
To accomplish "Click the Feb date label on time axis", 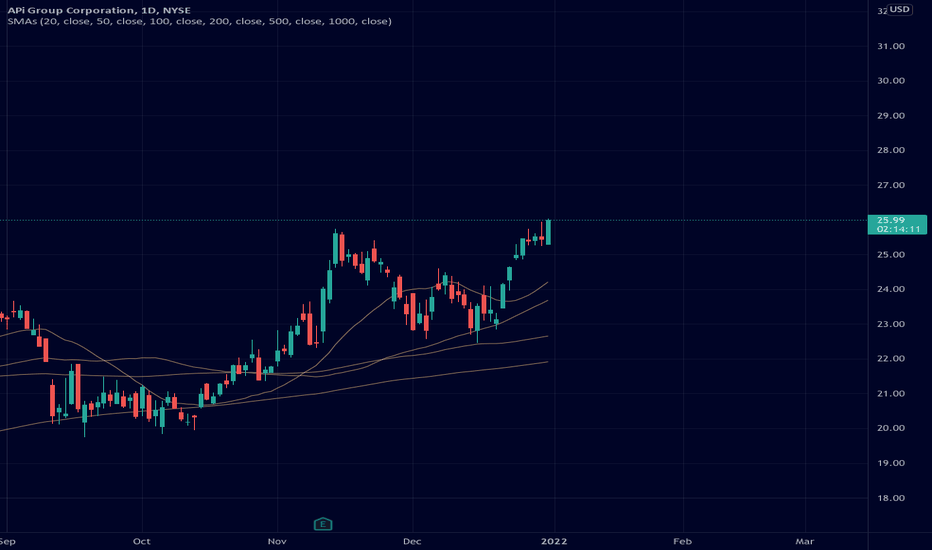I will 682,542.
